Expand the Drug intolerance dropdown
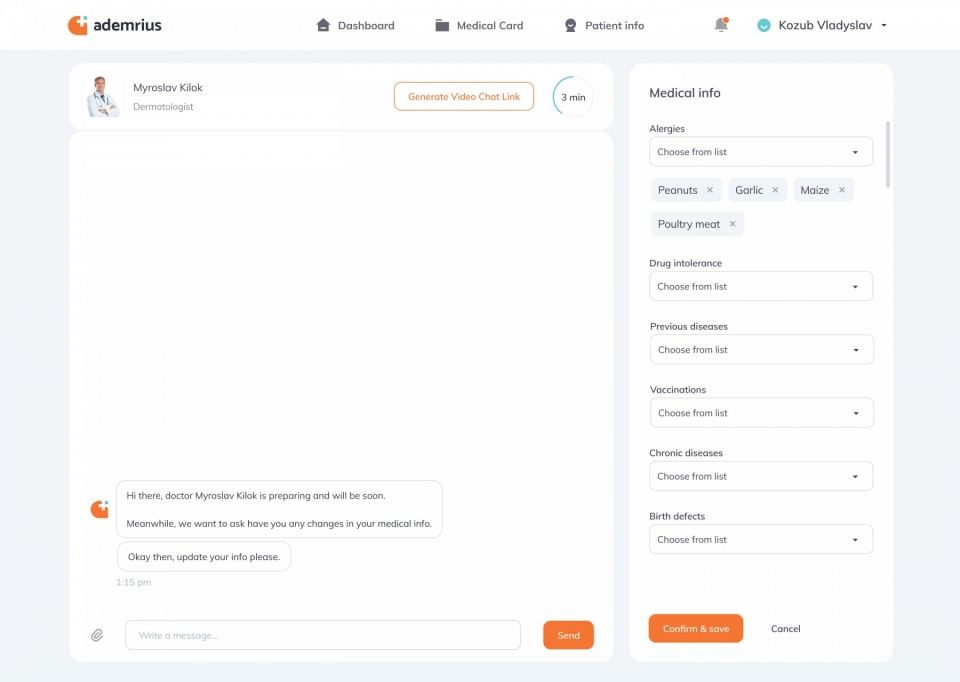This screenshot has width=960, height=682. tap(760, 286)
